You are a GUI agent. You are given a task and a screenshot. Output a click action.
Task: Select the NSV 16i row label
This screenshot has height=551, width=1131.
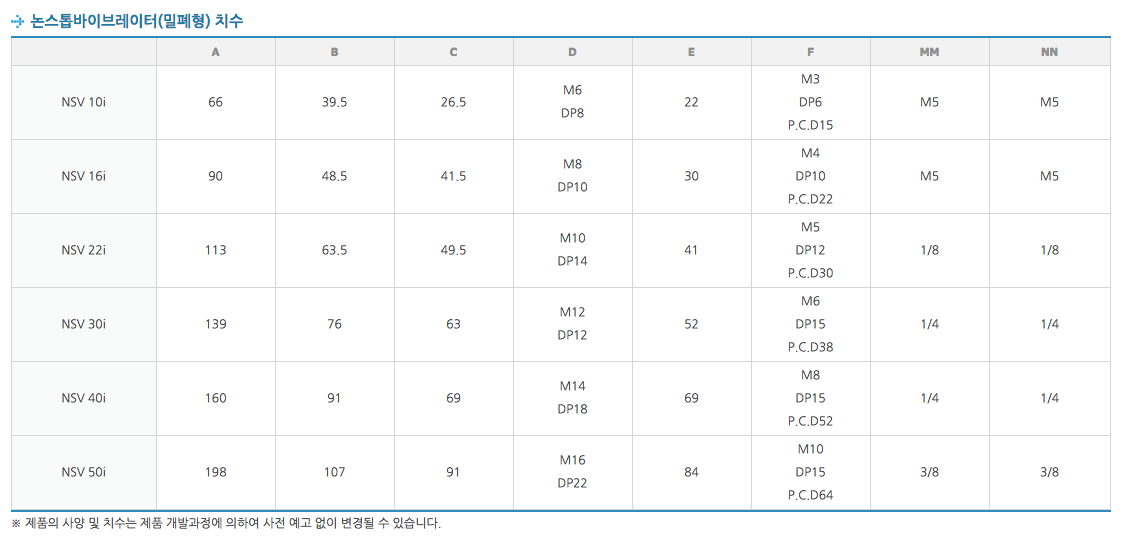click(x=83, y=176)
